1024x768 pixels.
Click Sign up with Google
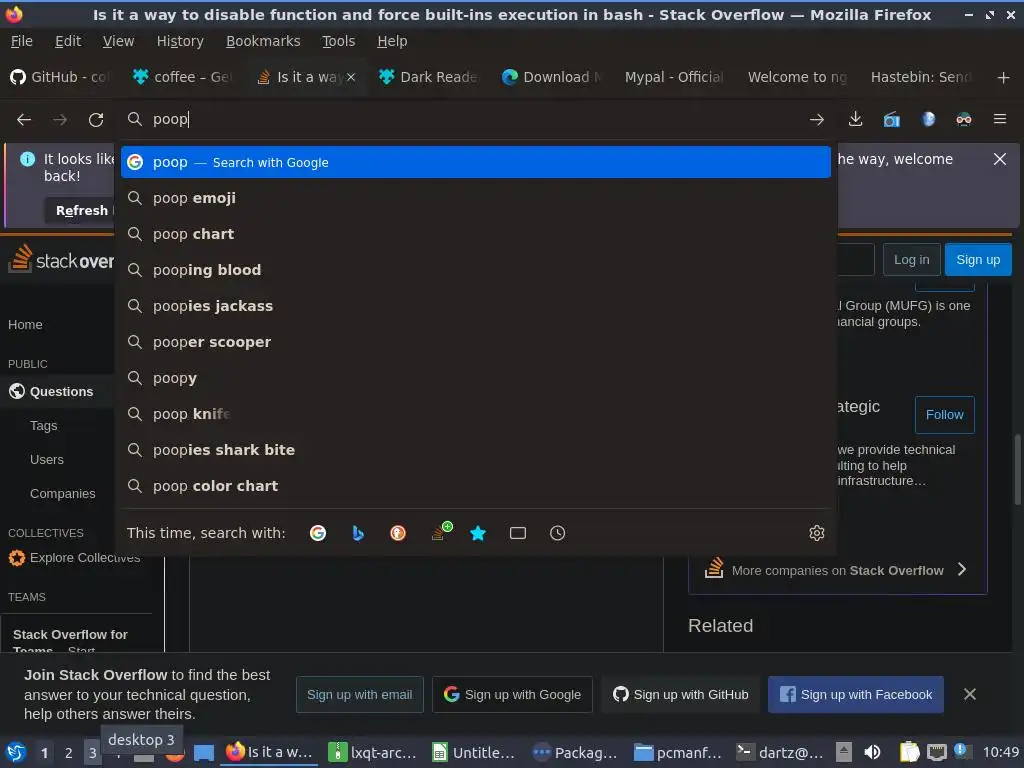point(512,694)
